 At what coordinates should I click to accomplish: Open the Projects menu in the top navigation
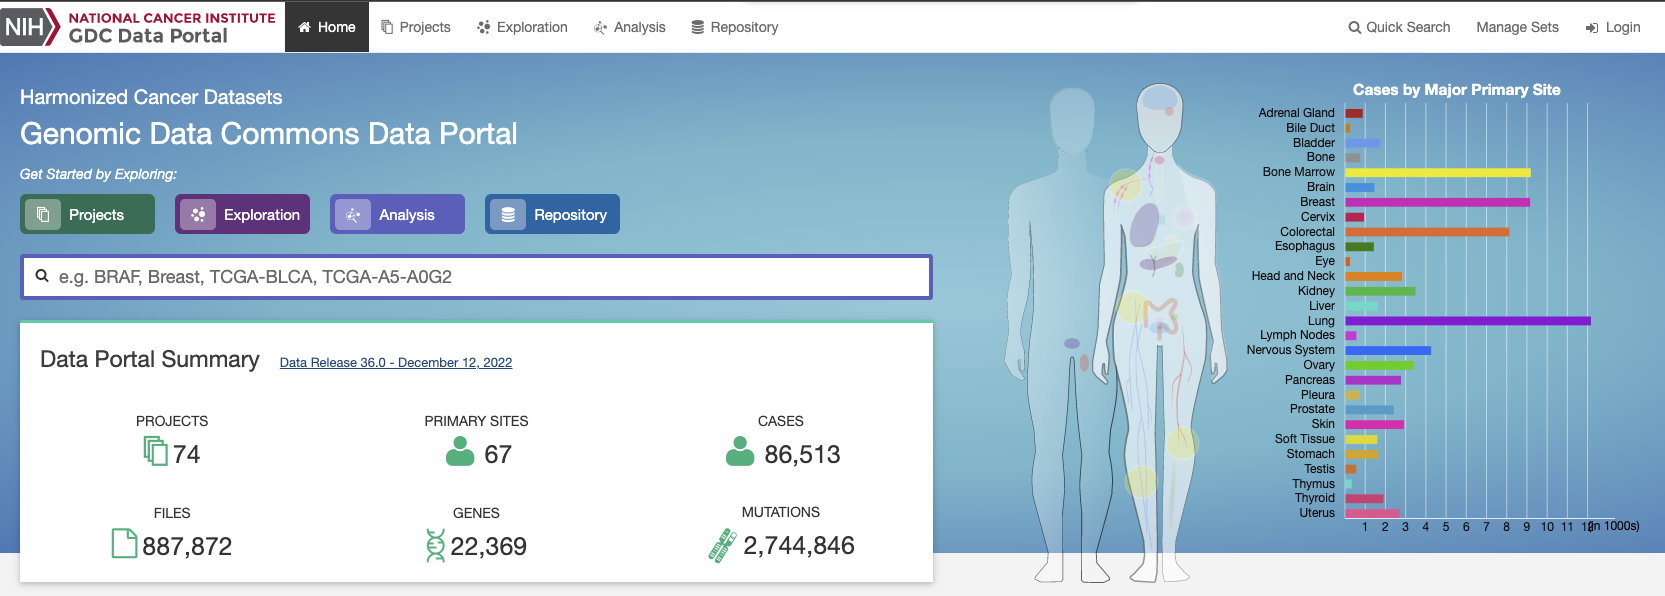click(415, 27)
